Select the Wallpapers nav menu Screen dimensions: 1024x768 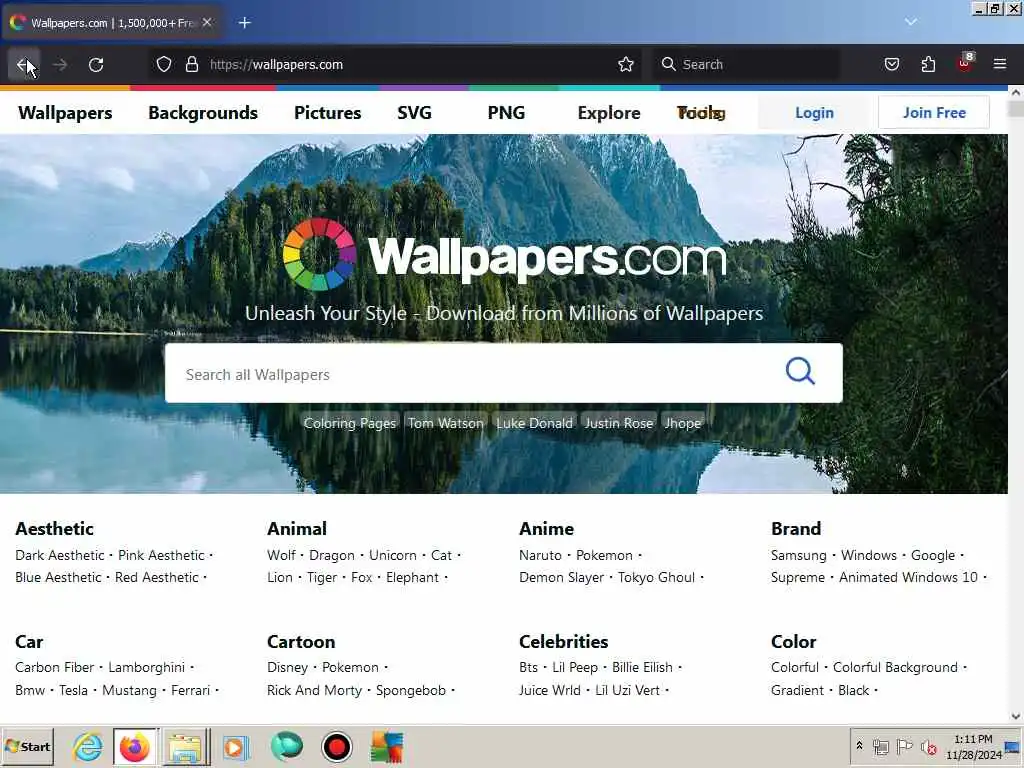[x=65, y=113]
